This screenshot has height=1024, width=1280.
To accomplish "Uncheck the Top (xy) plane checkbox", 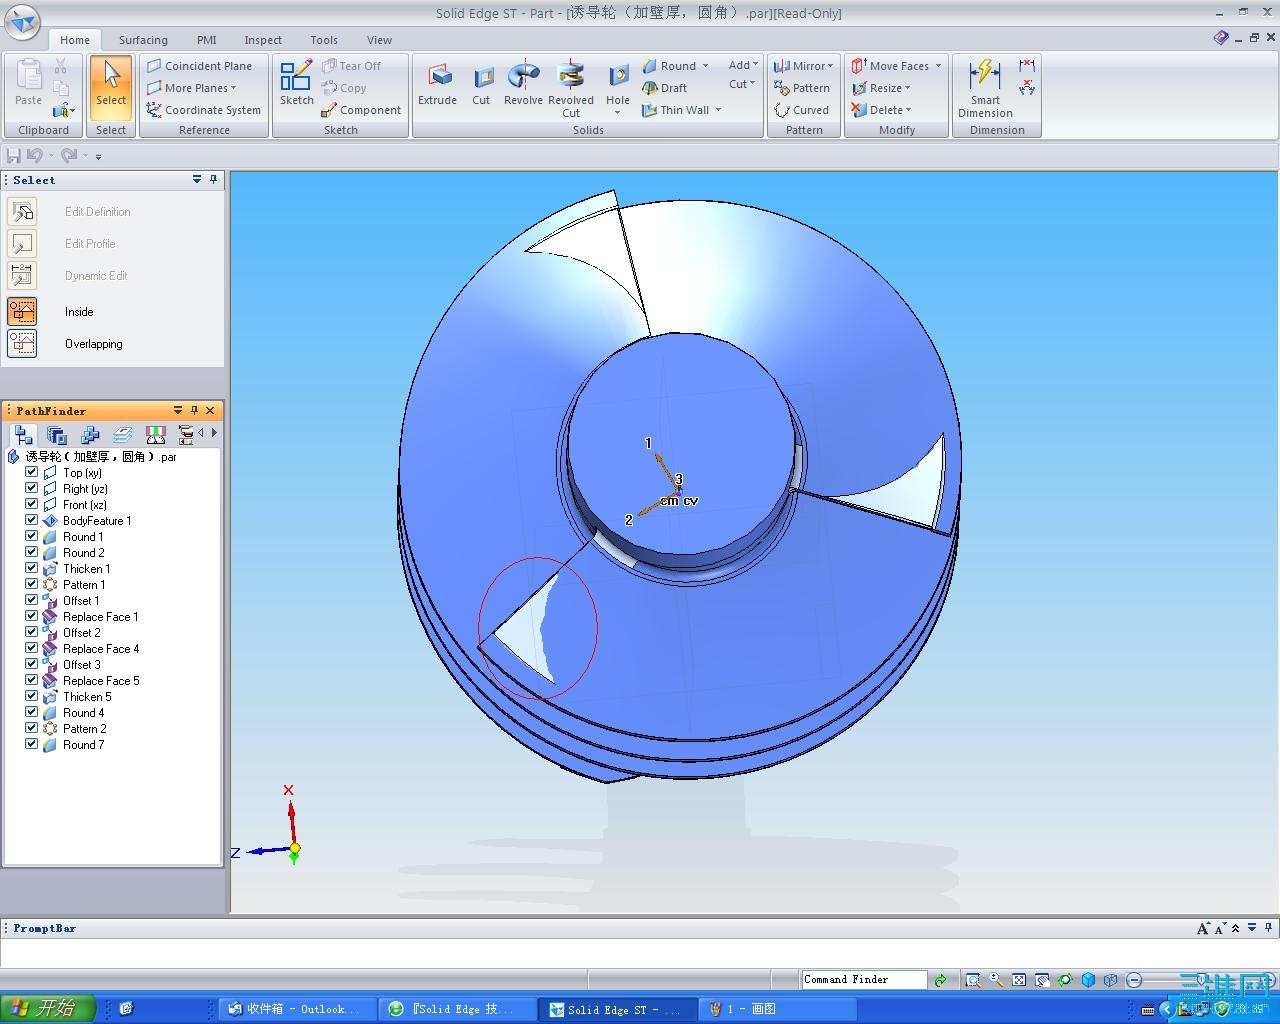I will tap(31, 472).
